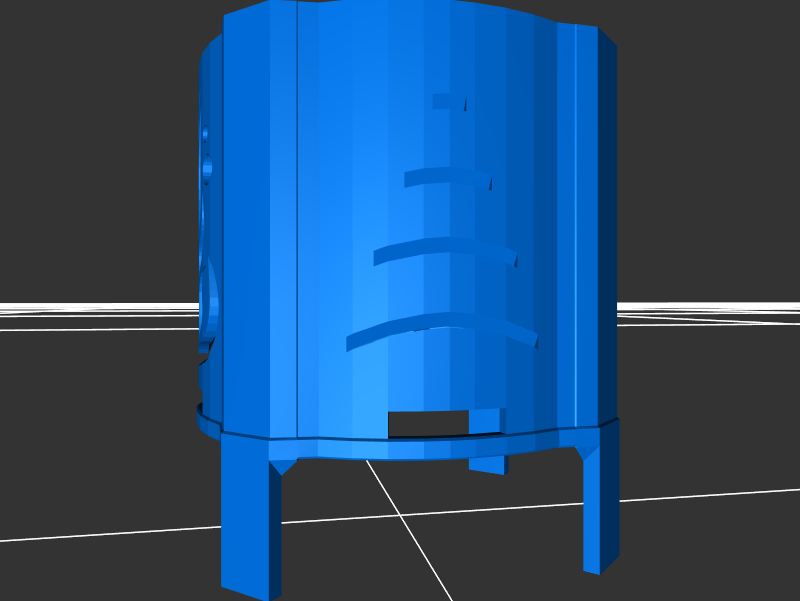Click the narrow beveled panel on right edge
Image resolution: width=800 pixels, height=601 pixels.
click(x=607, y=230)
